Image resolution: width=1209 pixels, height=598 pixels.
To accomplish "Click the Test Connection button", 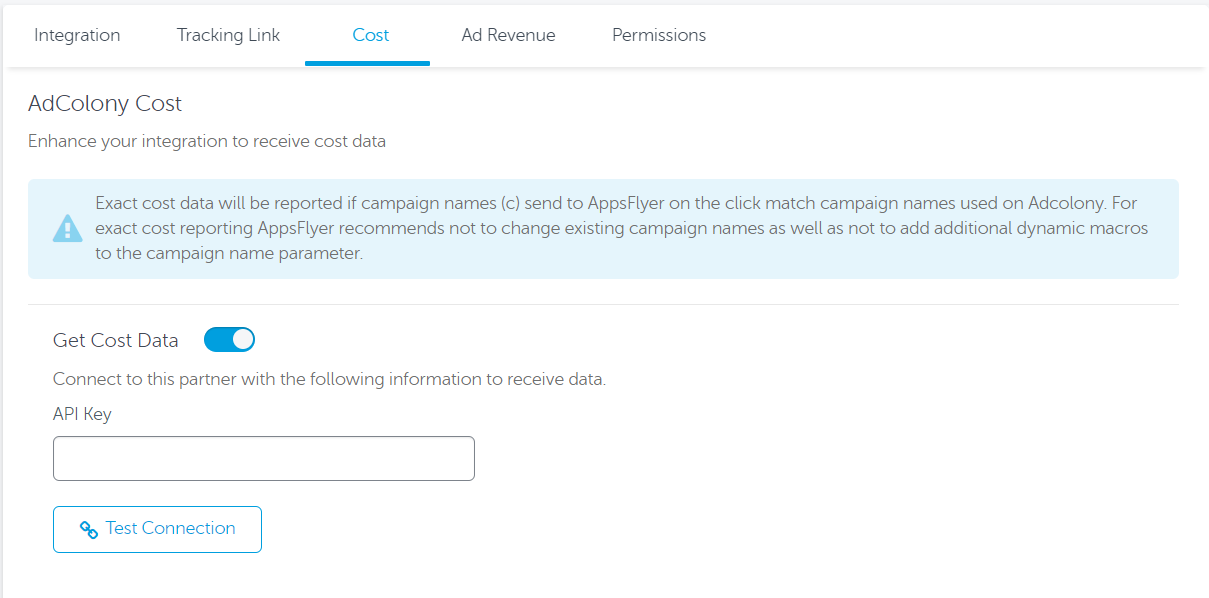I will pyautogui.click(x=157, y=529).
